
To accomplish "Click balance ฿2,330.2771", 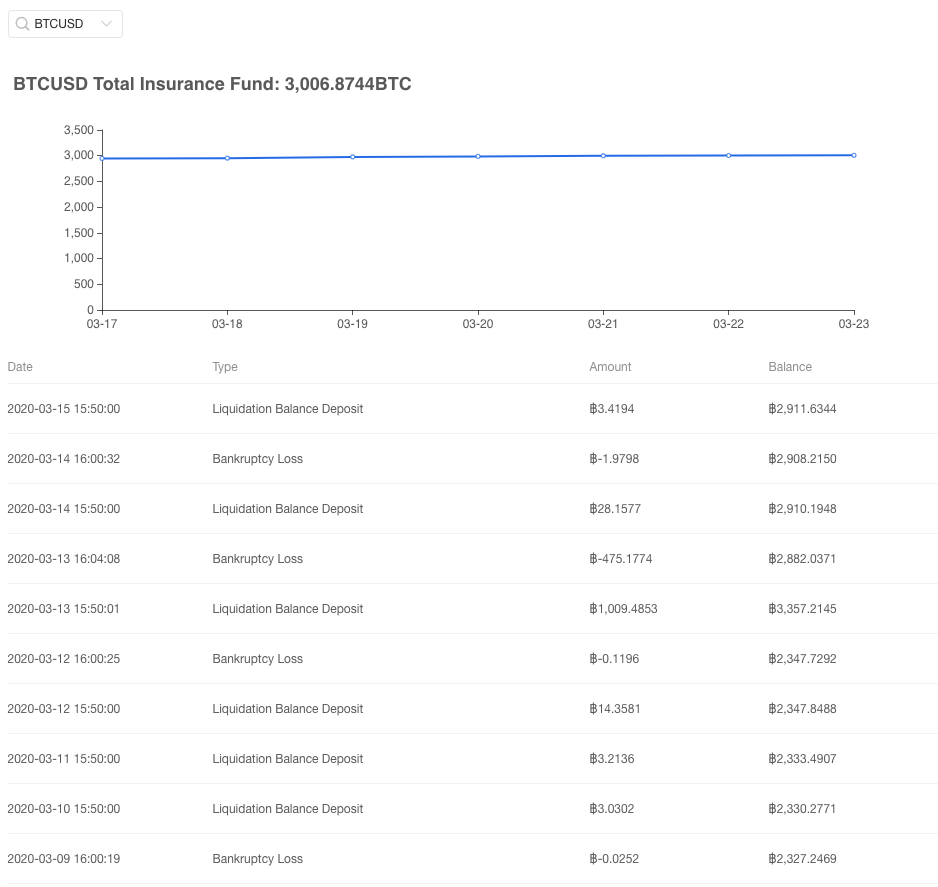I will [x=802, y=809].
